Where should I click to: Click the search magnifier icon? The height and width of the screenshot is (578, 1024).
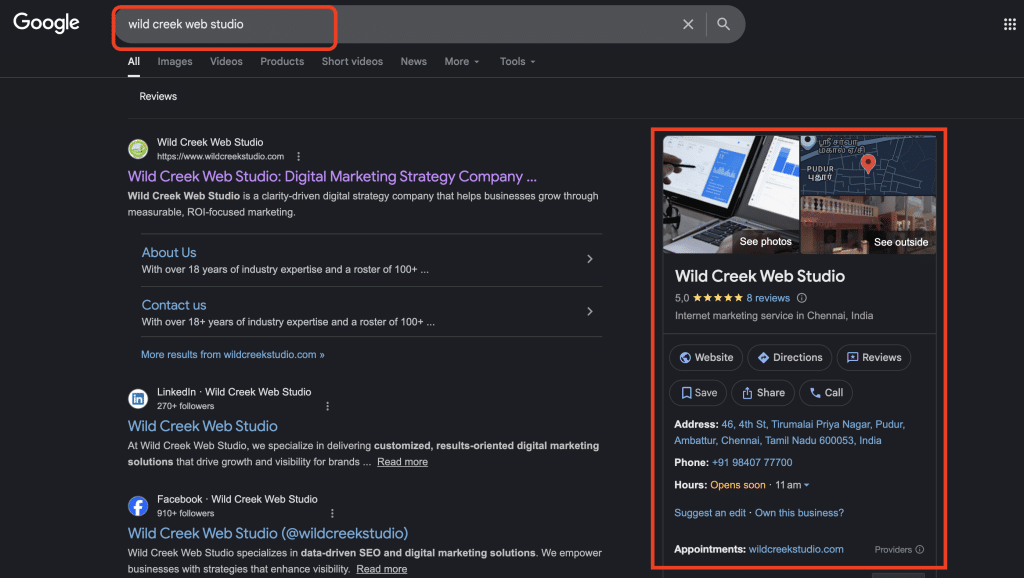[724, 23]
